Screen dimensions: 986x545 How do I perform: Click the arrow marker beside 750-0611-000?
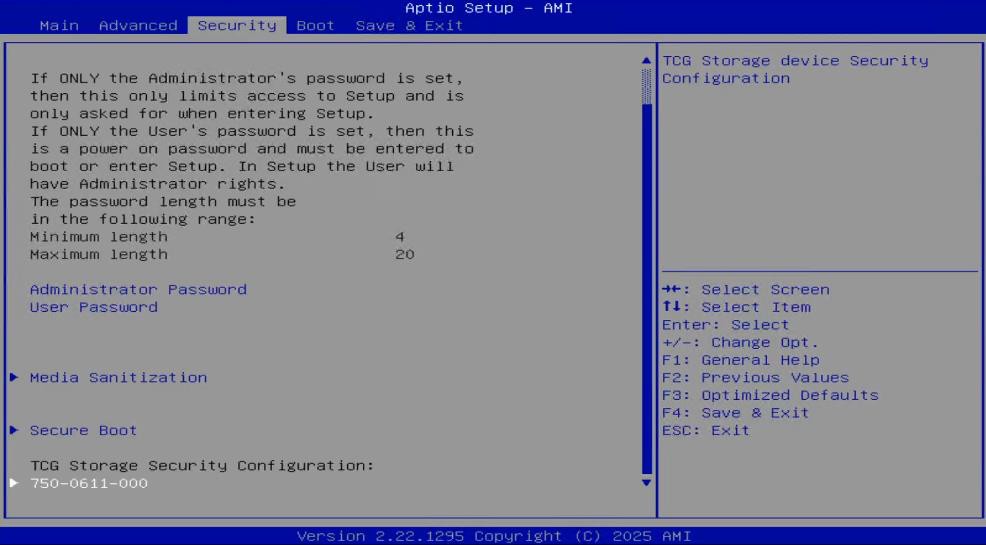[14, 484]
